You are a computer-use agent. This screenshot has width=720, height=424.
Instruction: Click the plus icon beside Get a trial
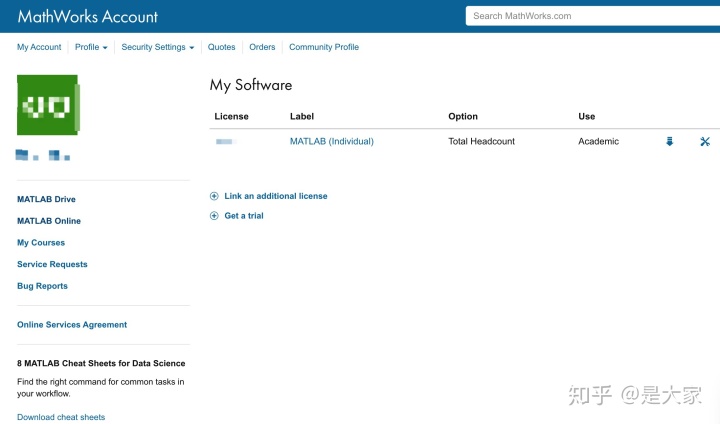pos(214,216)
